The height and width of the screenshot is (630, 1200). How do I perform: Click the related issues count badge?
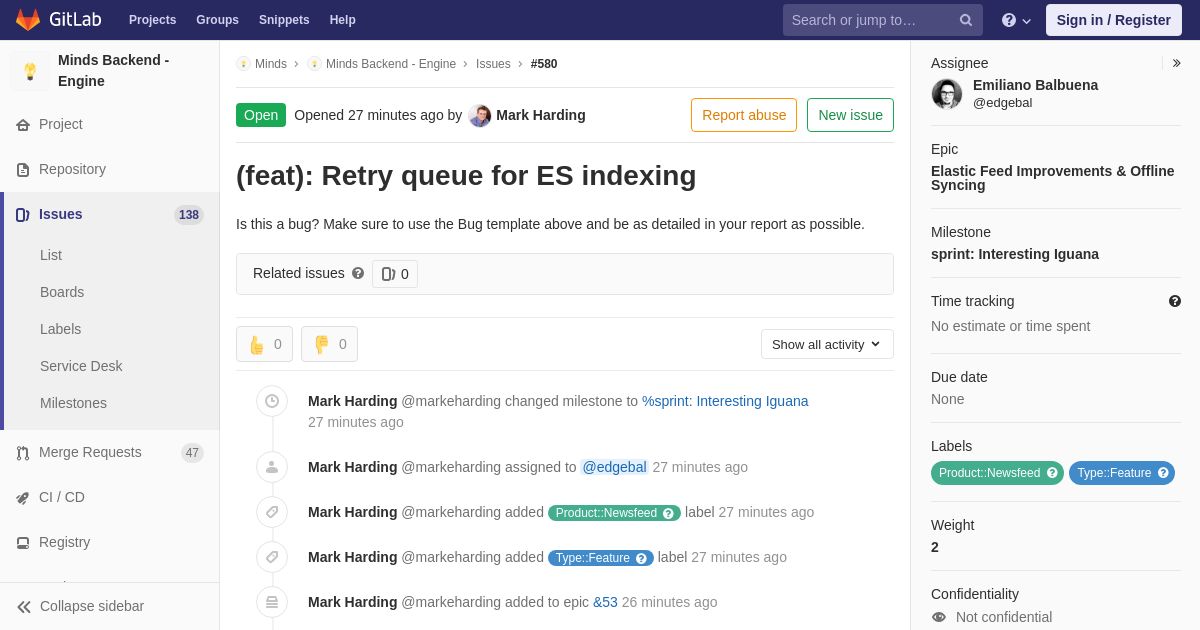point(395,274)
